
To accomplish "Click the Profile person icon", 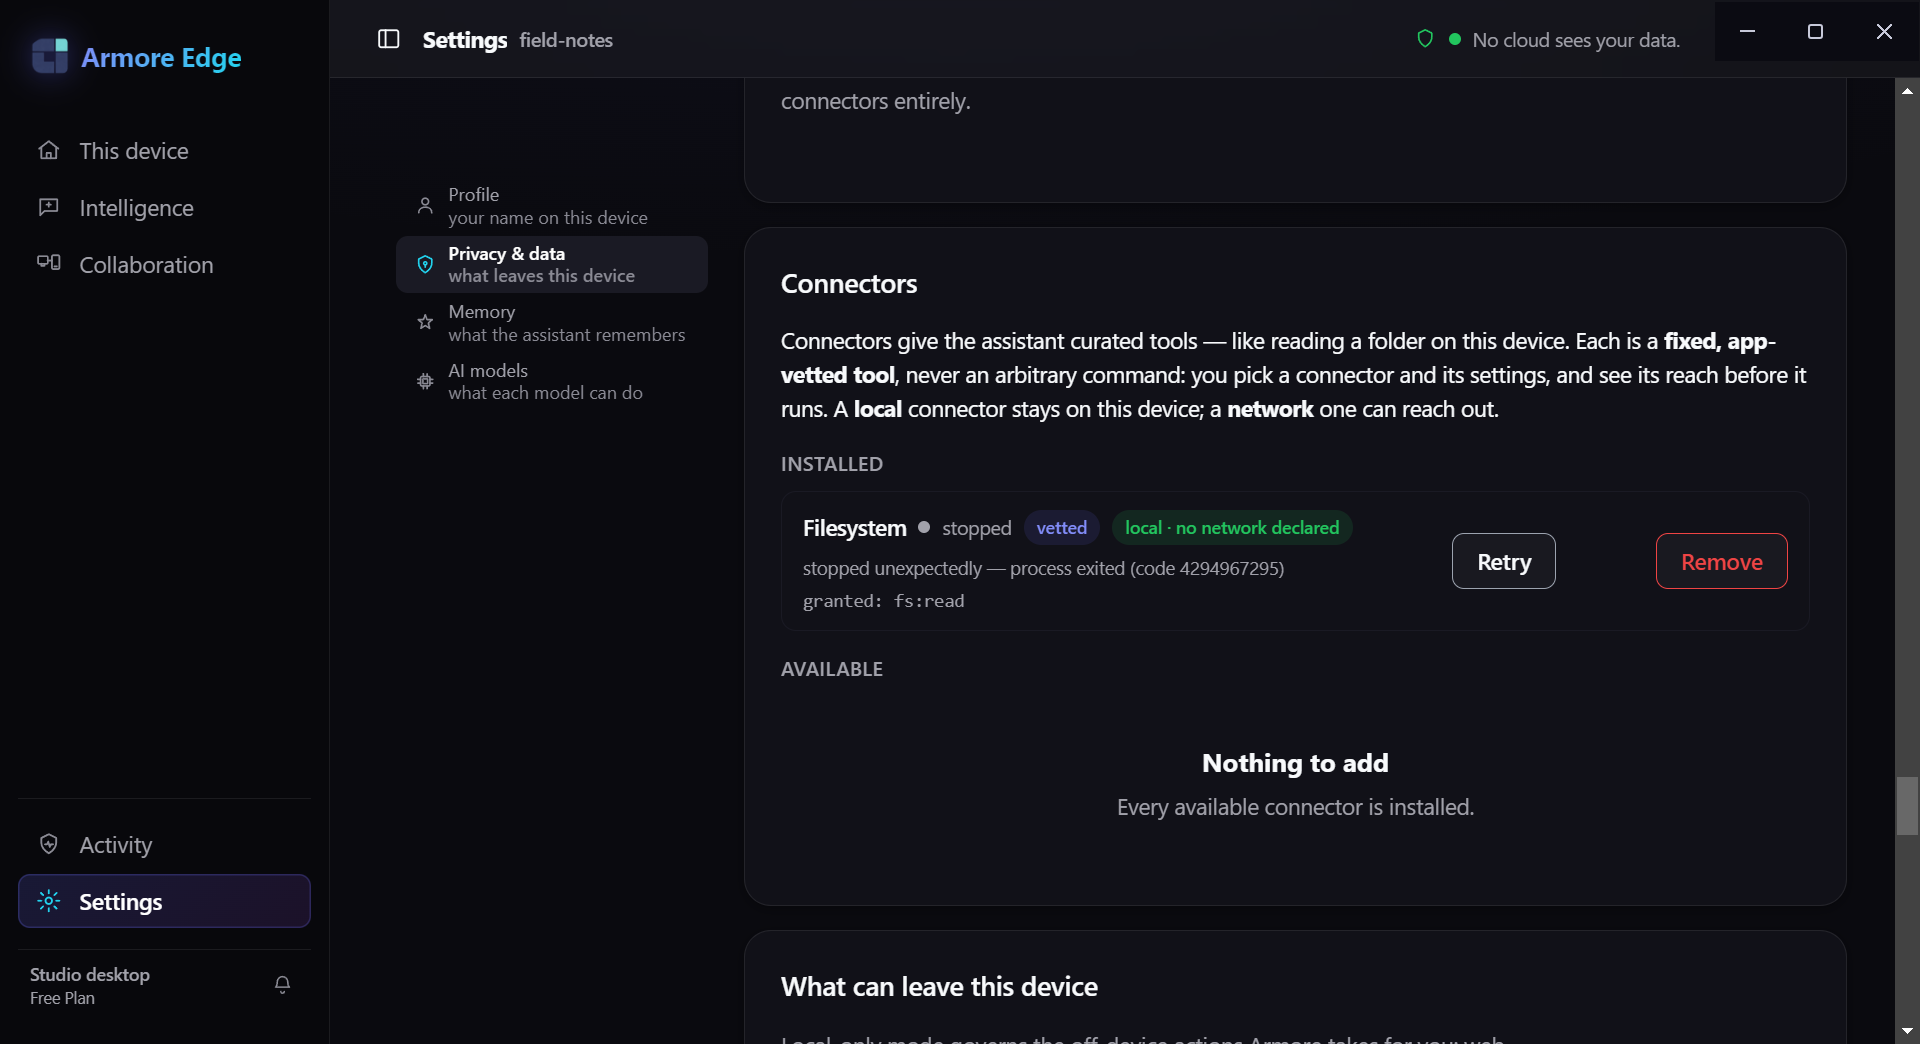I will pos(425,205).
